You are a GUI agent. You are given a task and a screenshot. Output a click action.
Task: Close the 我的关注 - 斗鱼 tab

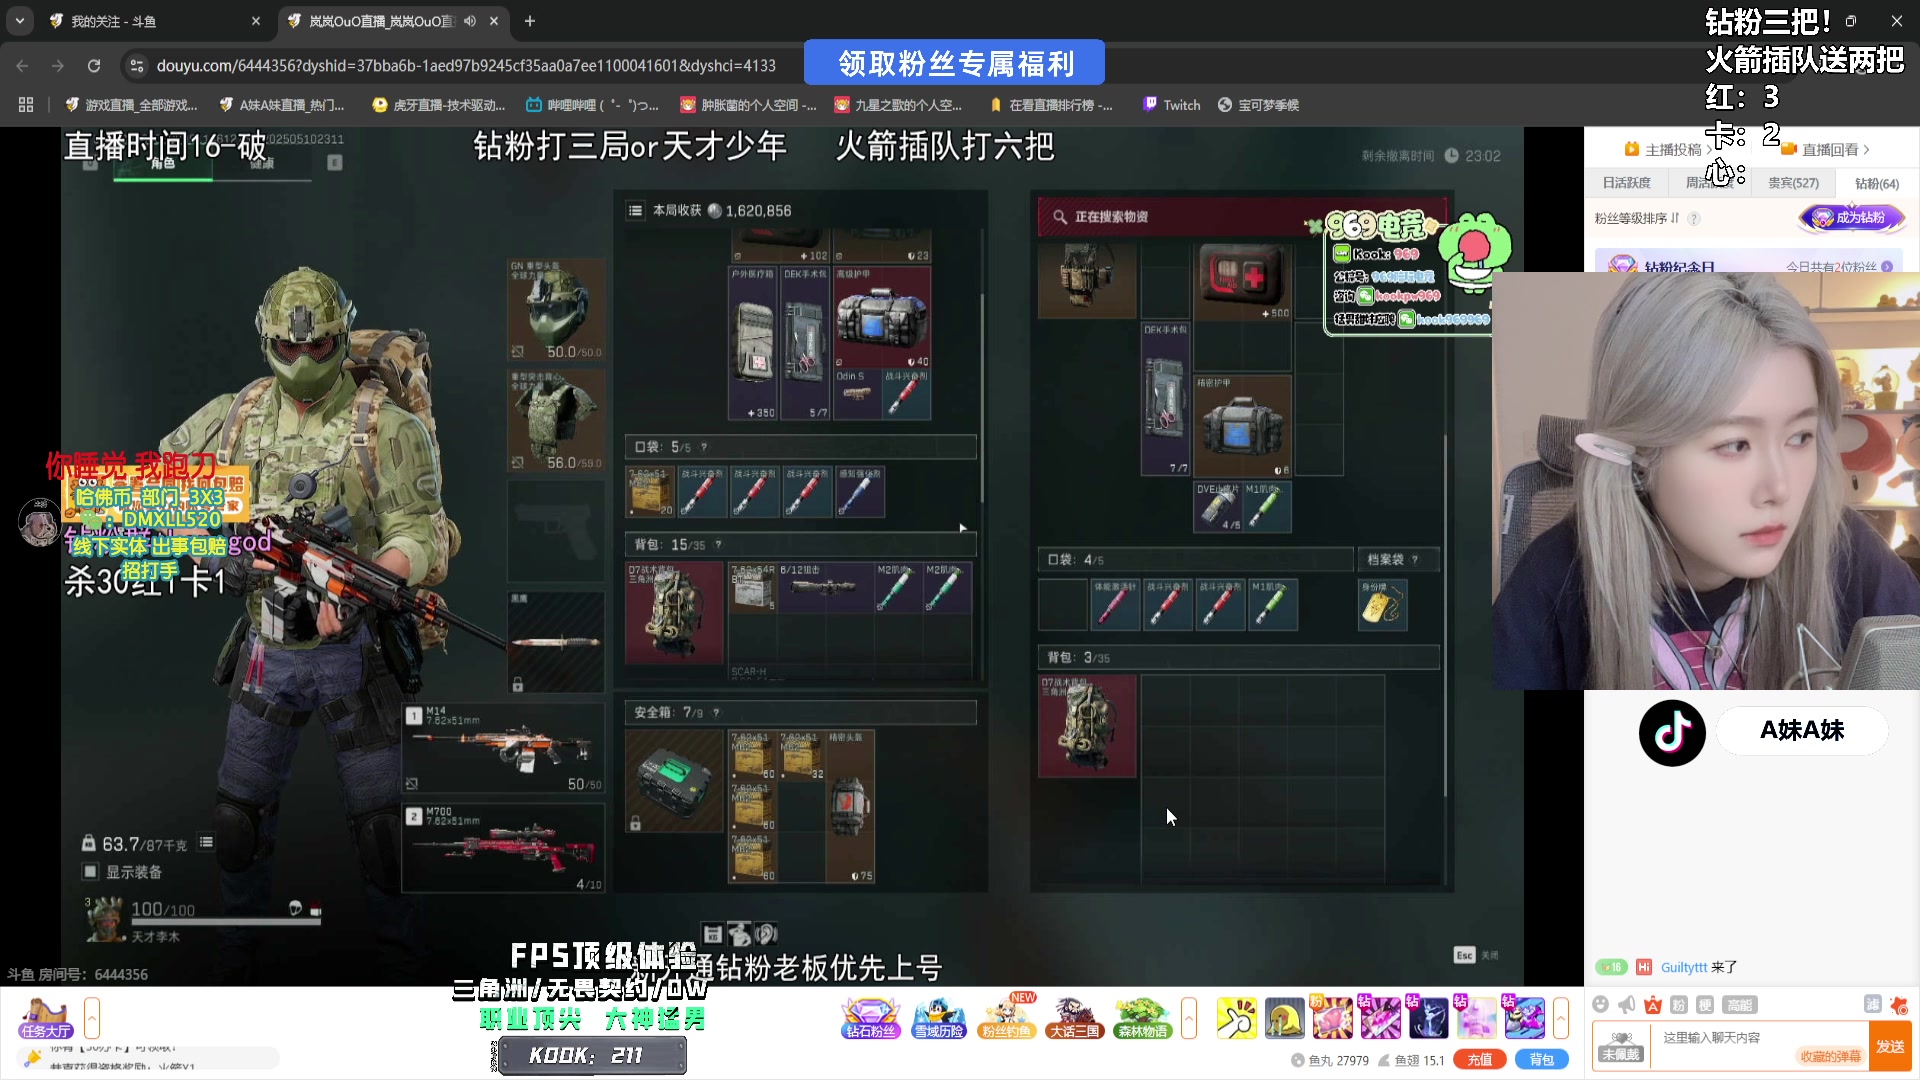256,21
